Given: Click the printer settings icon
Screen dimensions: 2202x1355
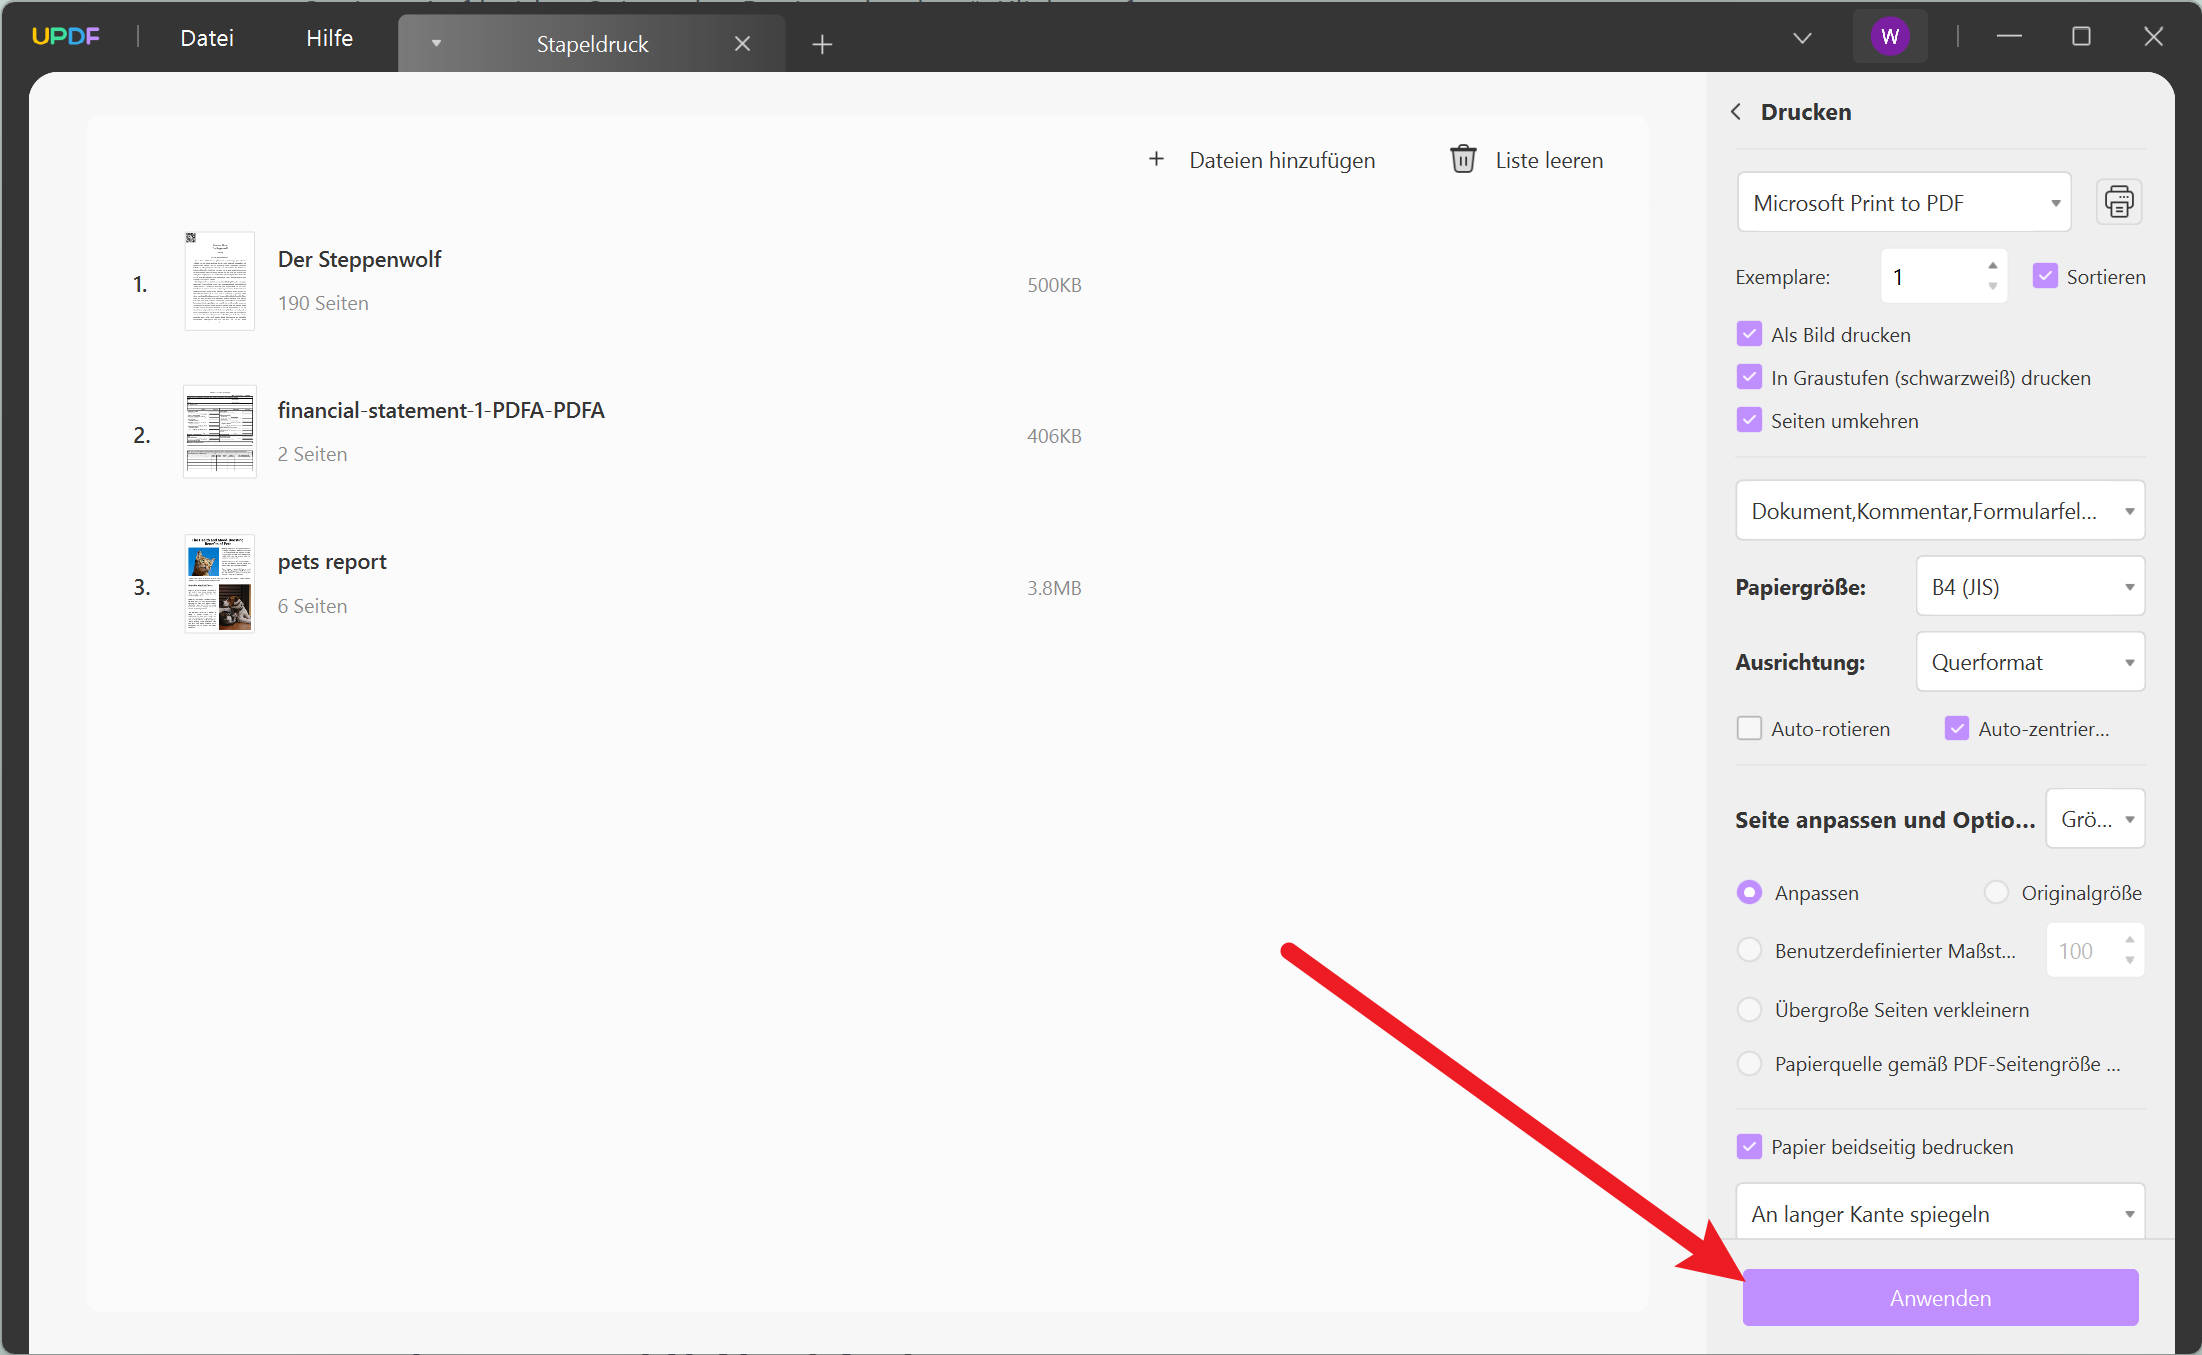Looking at the screenshot, I should tap(2118, 202).
